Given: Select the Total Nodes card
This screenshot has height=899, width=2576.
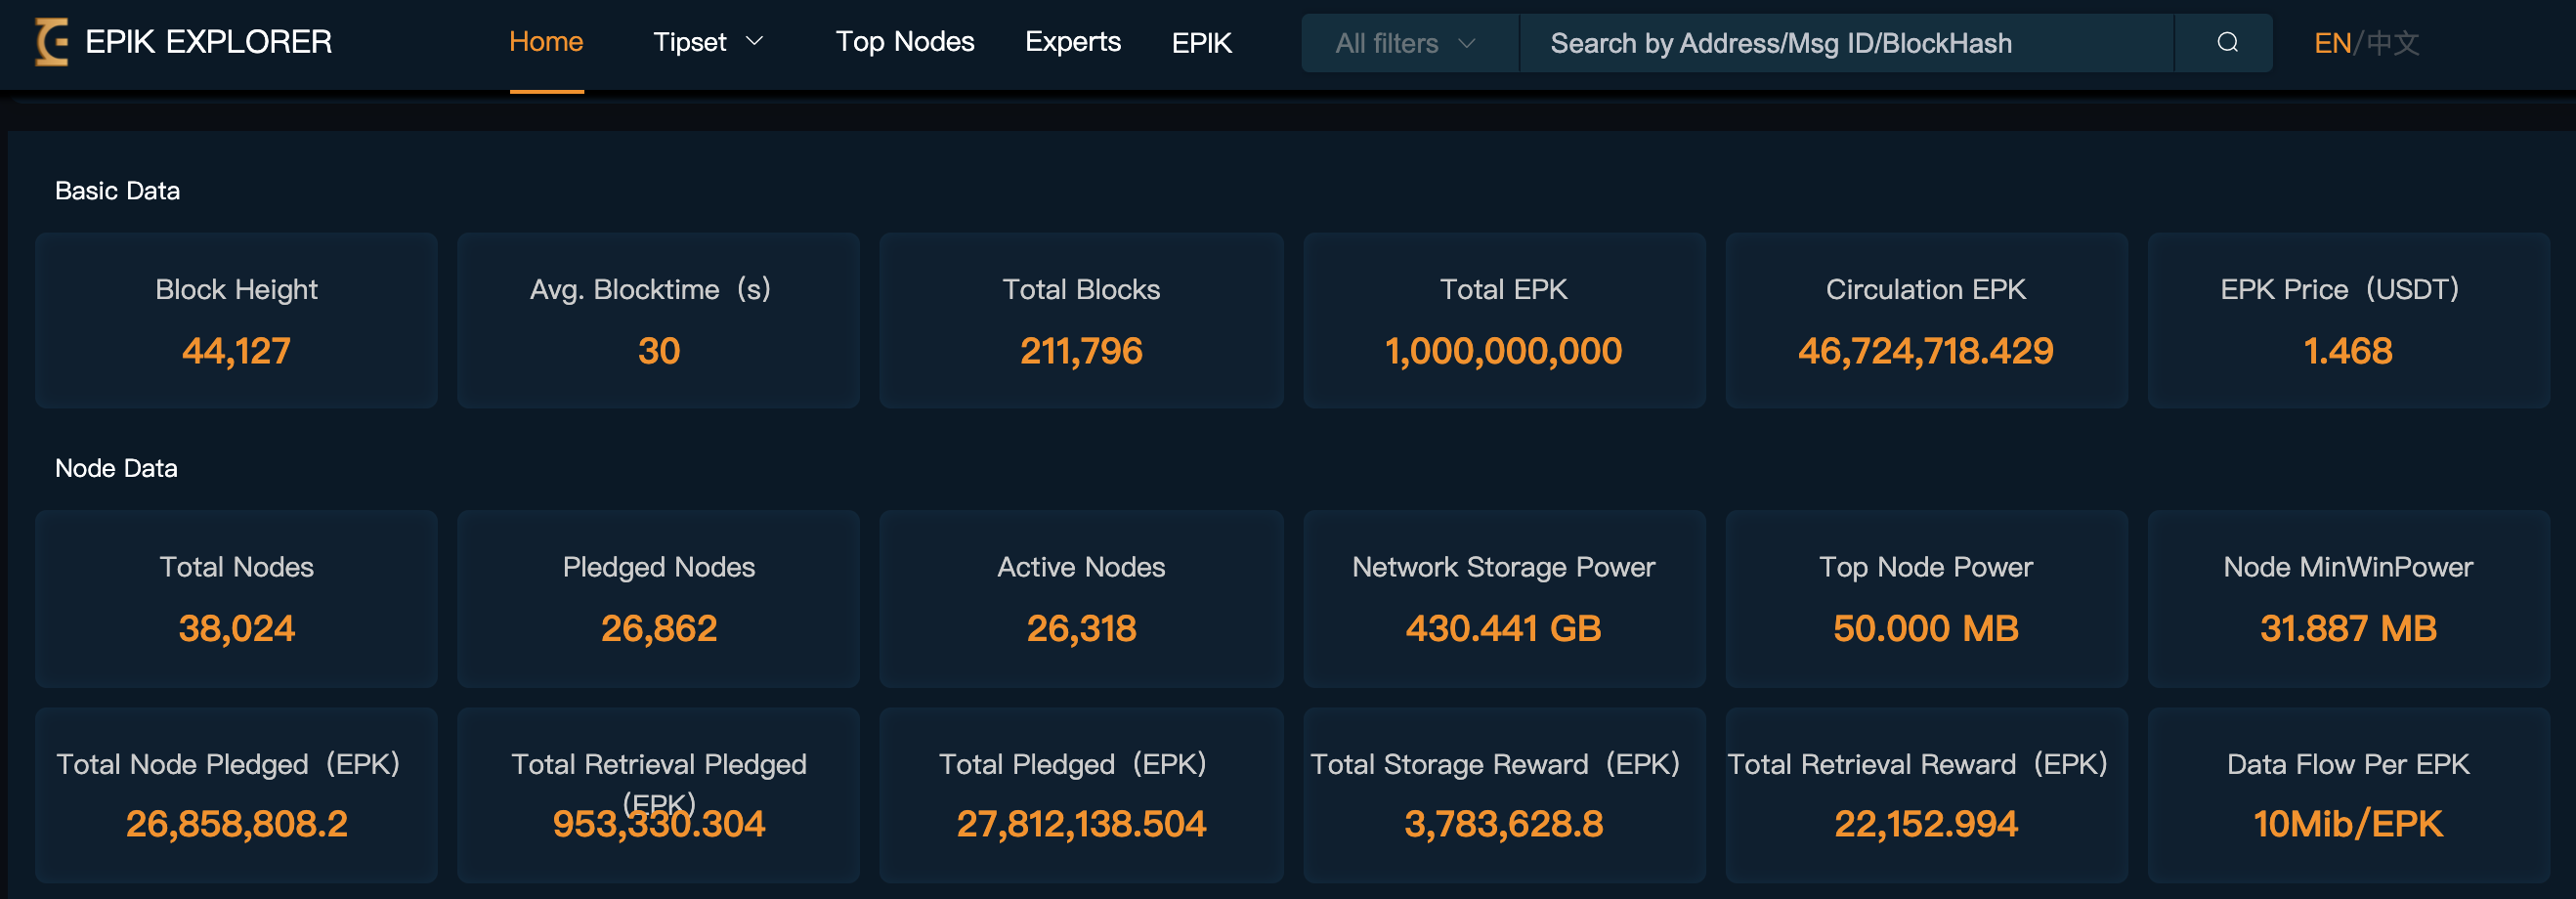Looking at the screenshot, I should [236, 598].
